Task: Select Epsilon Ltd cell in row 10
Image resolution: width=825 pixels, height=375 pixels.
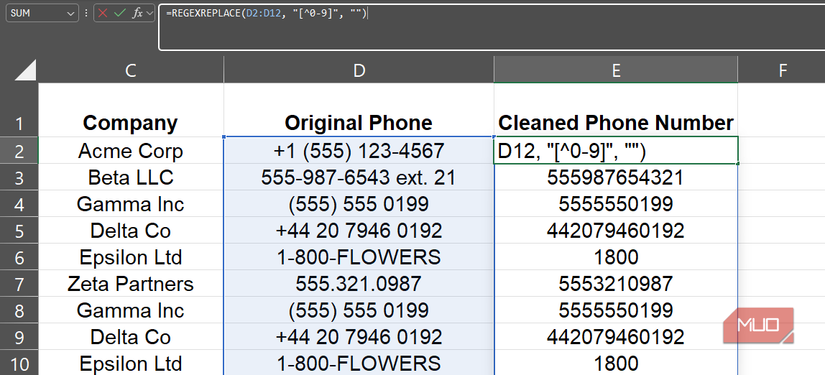Action: pyautogui.click(x=131, y=363)
